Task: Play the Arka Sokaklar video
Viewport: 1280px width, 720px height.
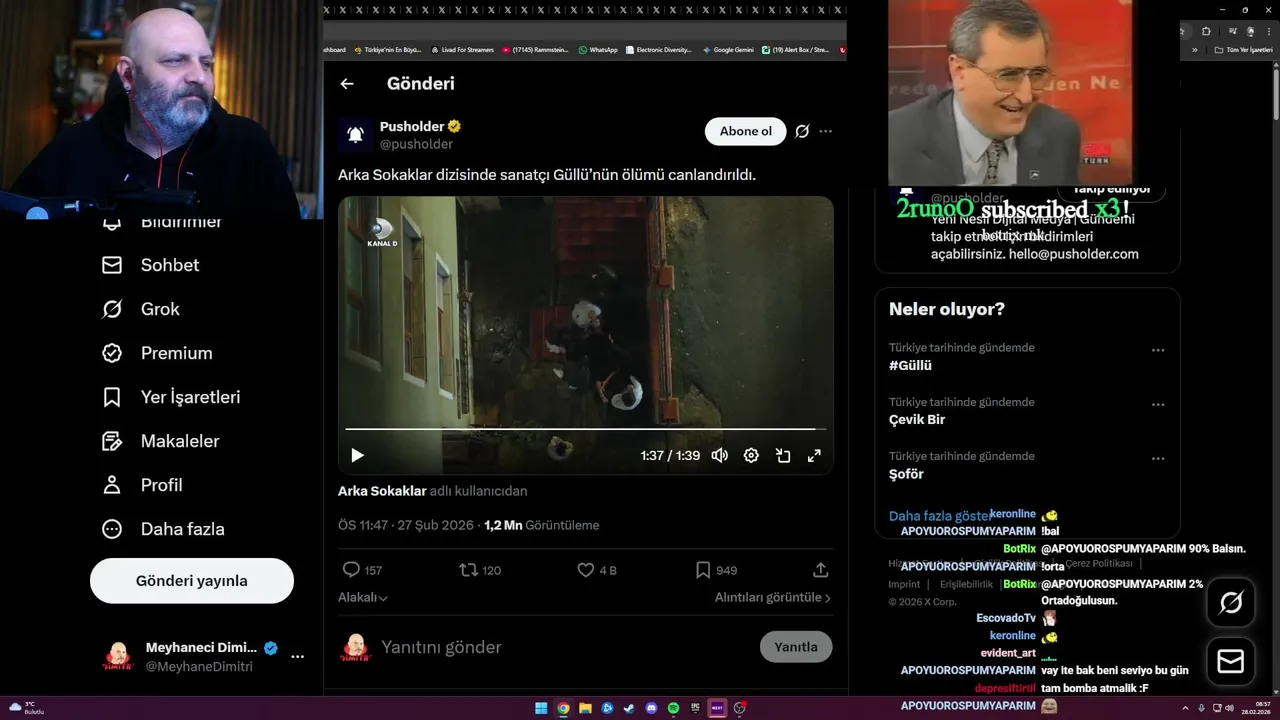Action: point(357,455)
